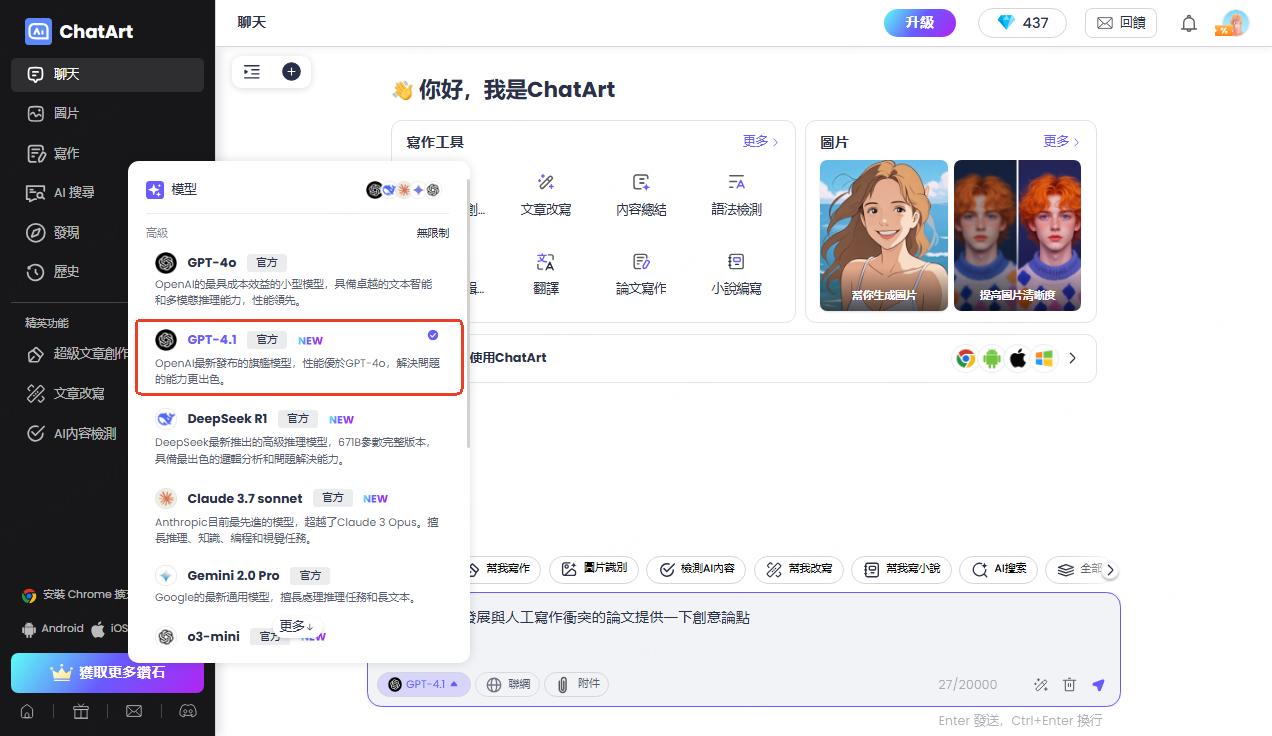
Task: Open the 幫你生成圖片 thumbnail
Action: (884, 235)
